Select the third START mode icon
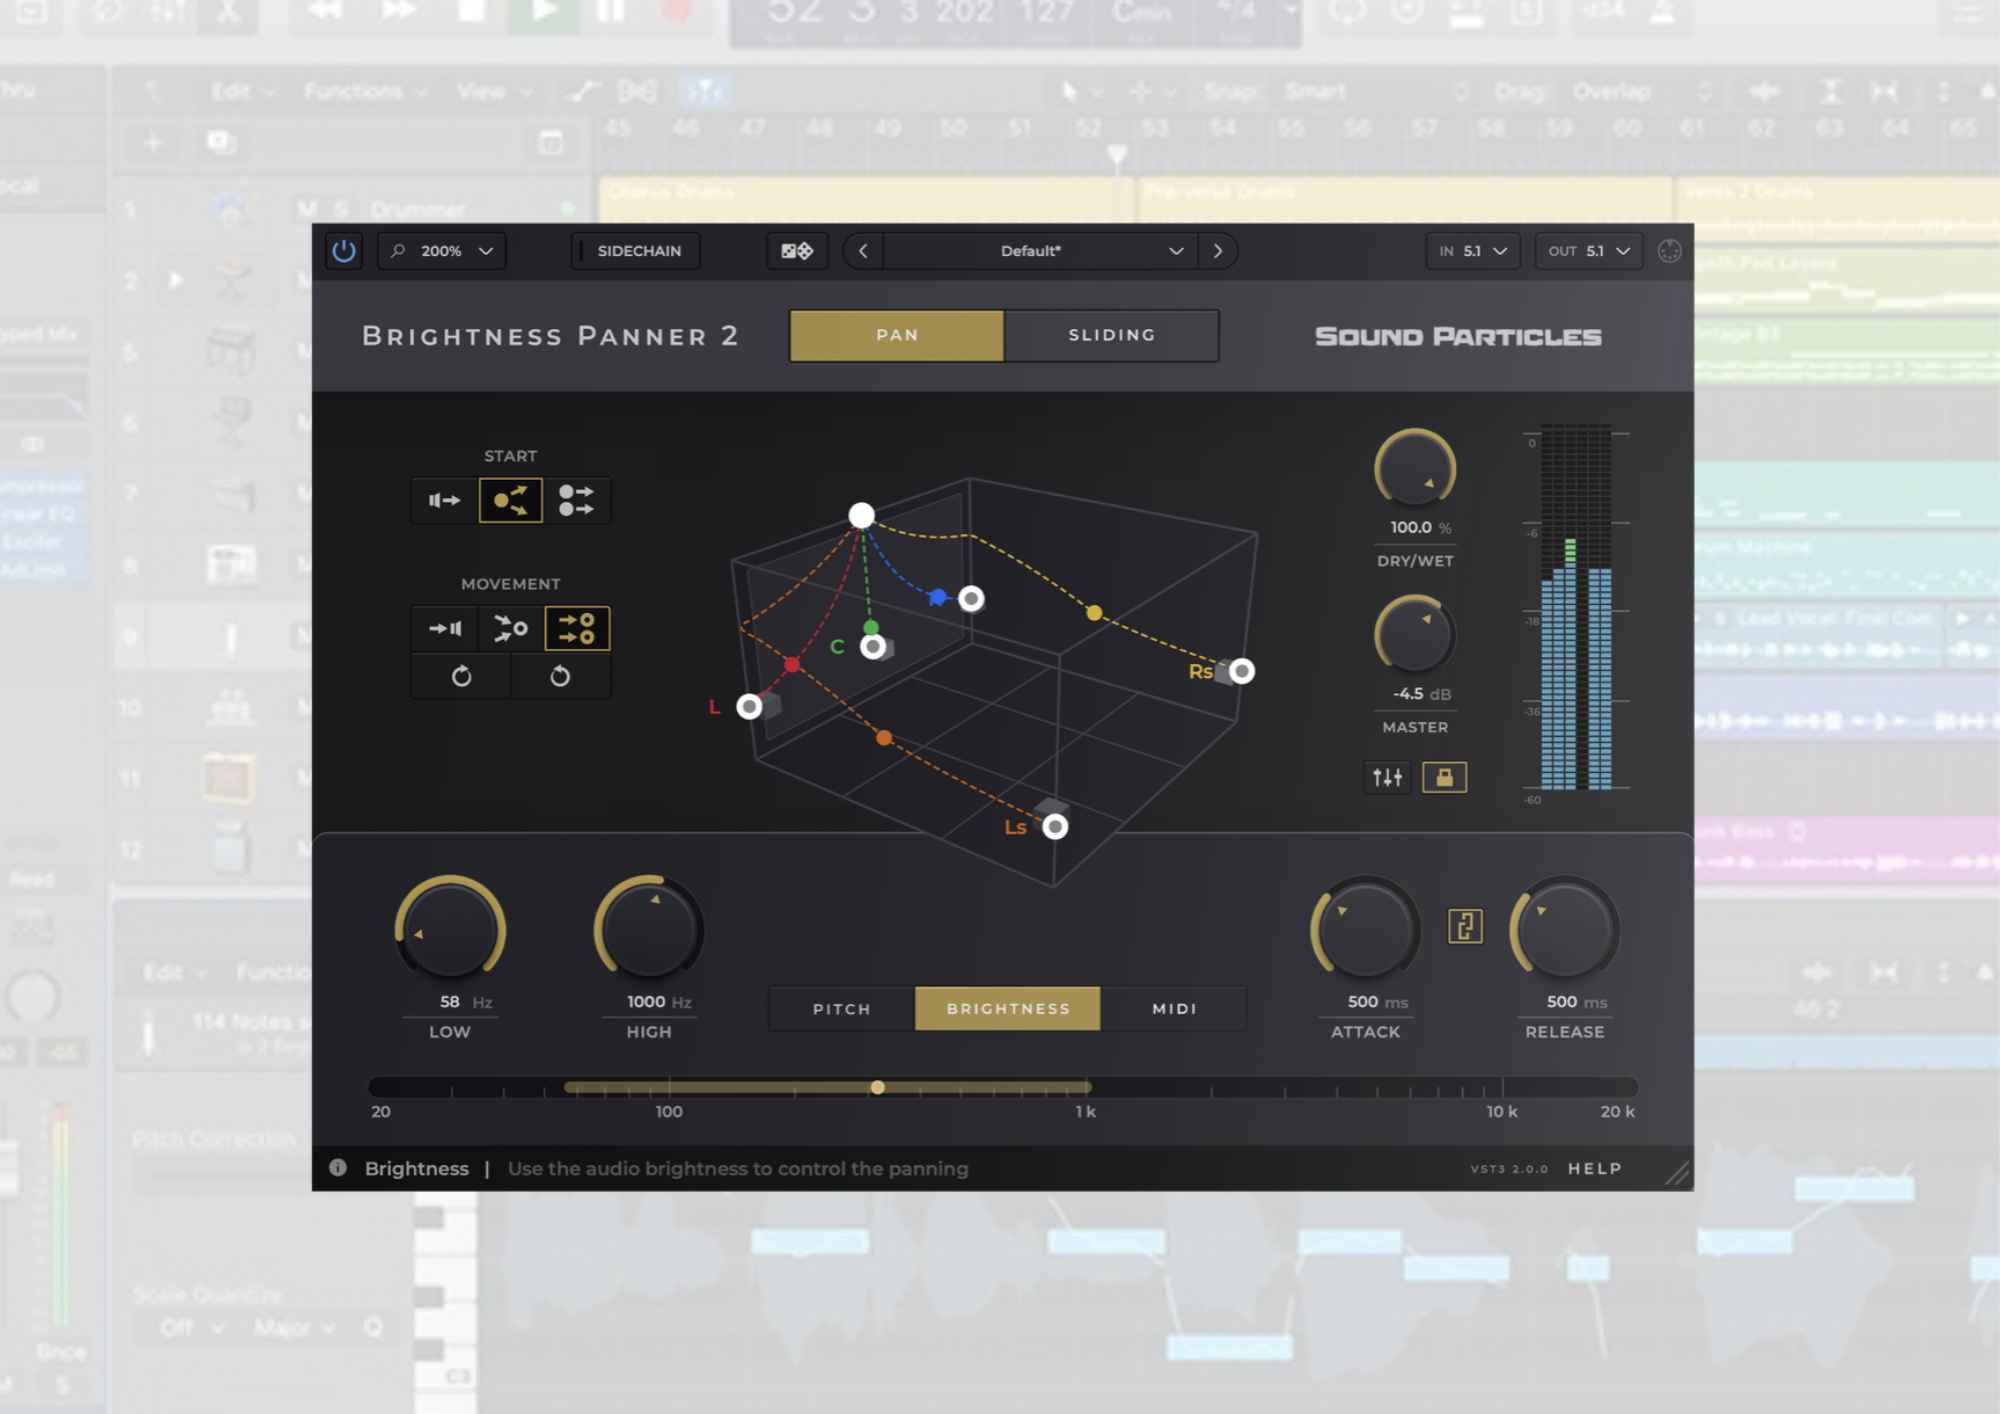 point(576,500)
